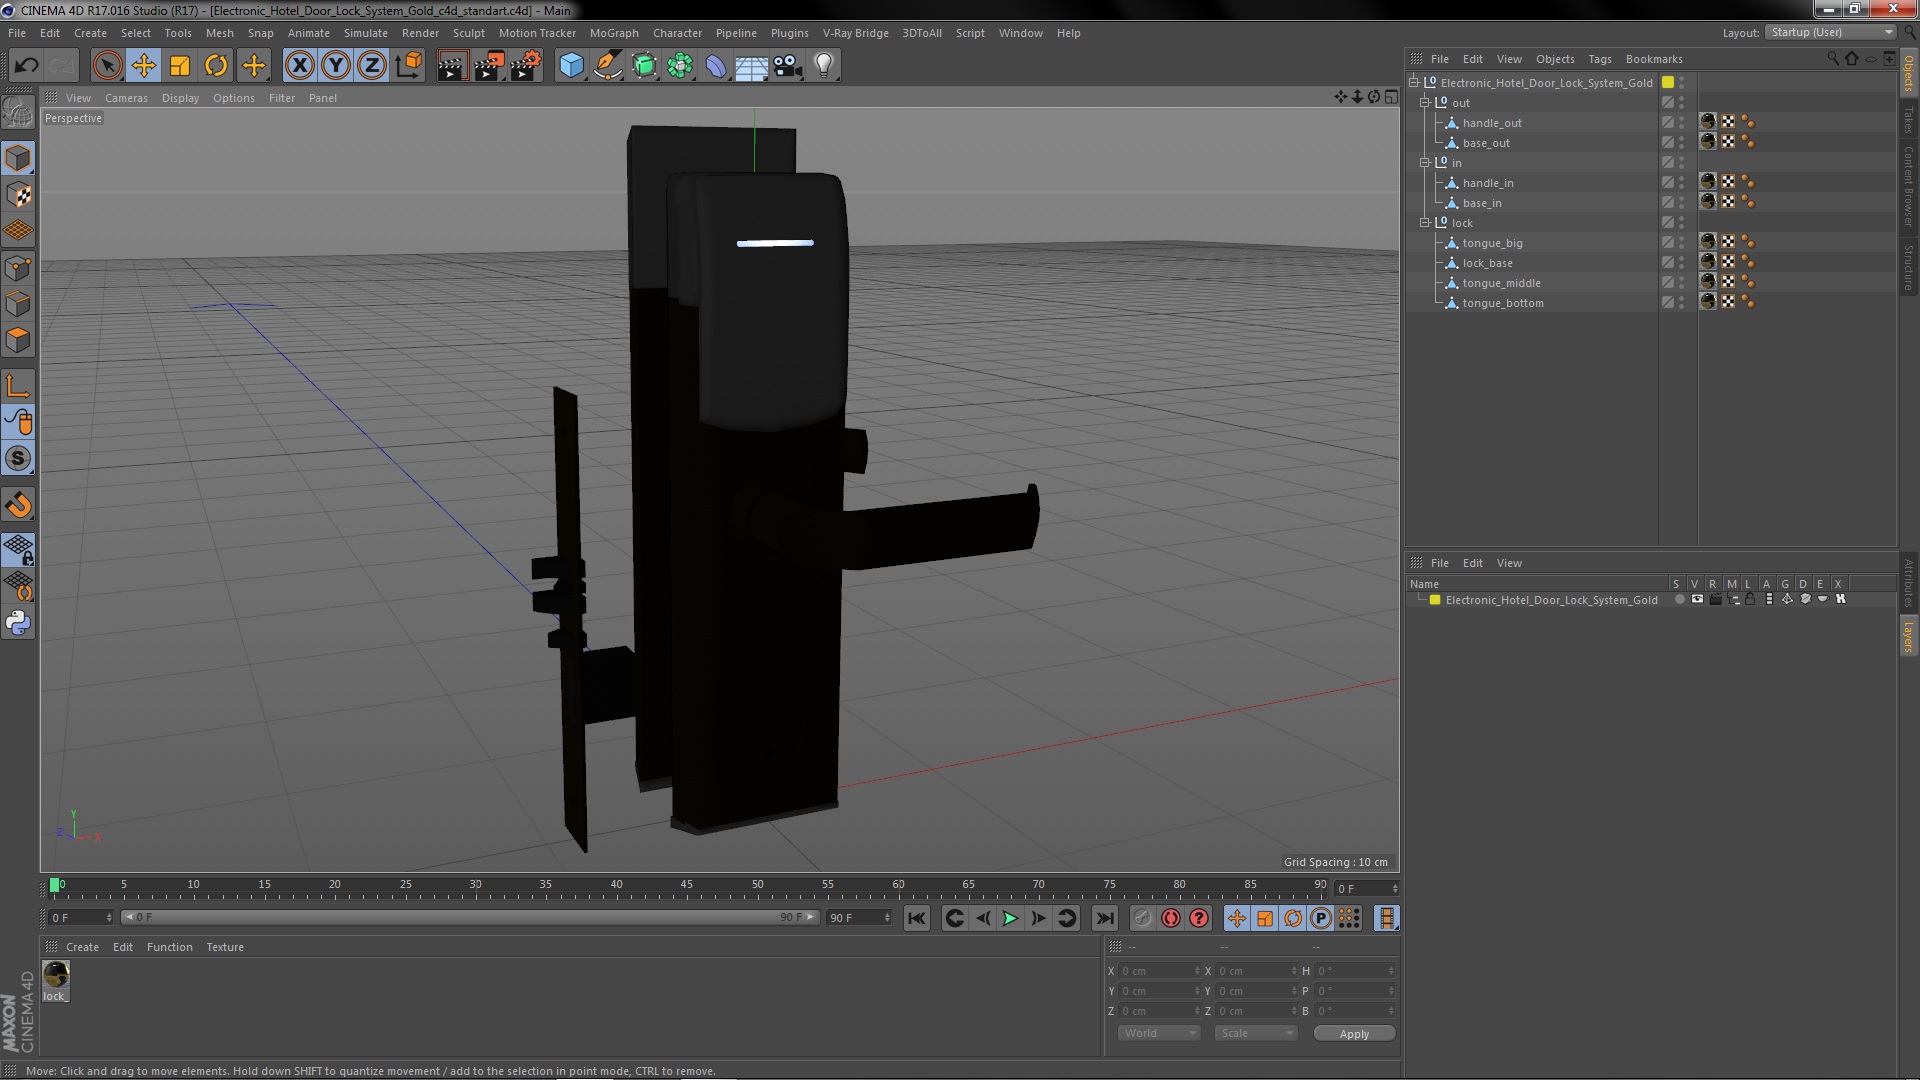Open the MoGraph menu
The width and height of the screenshot is (1920, 1080).
point(613,33)
